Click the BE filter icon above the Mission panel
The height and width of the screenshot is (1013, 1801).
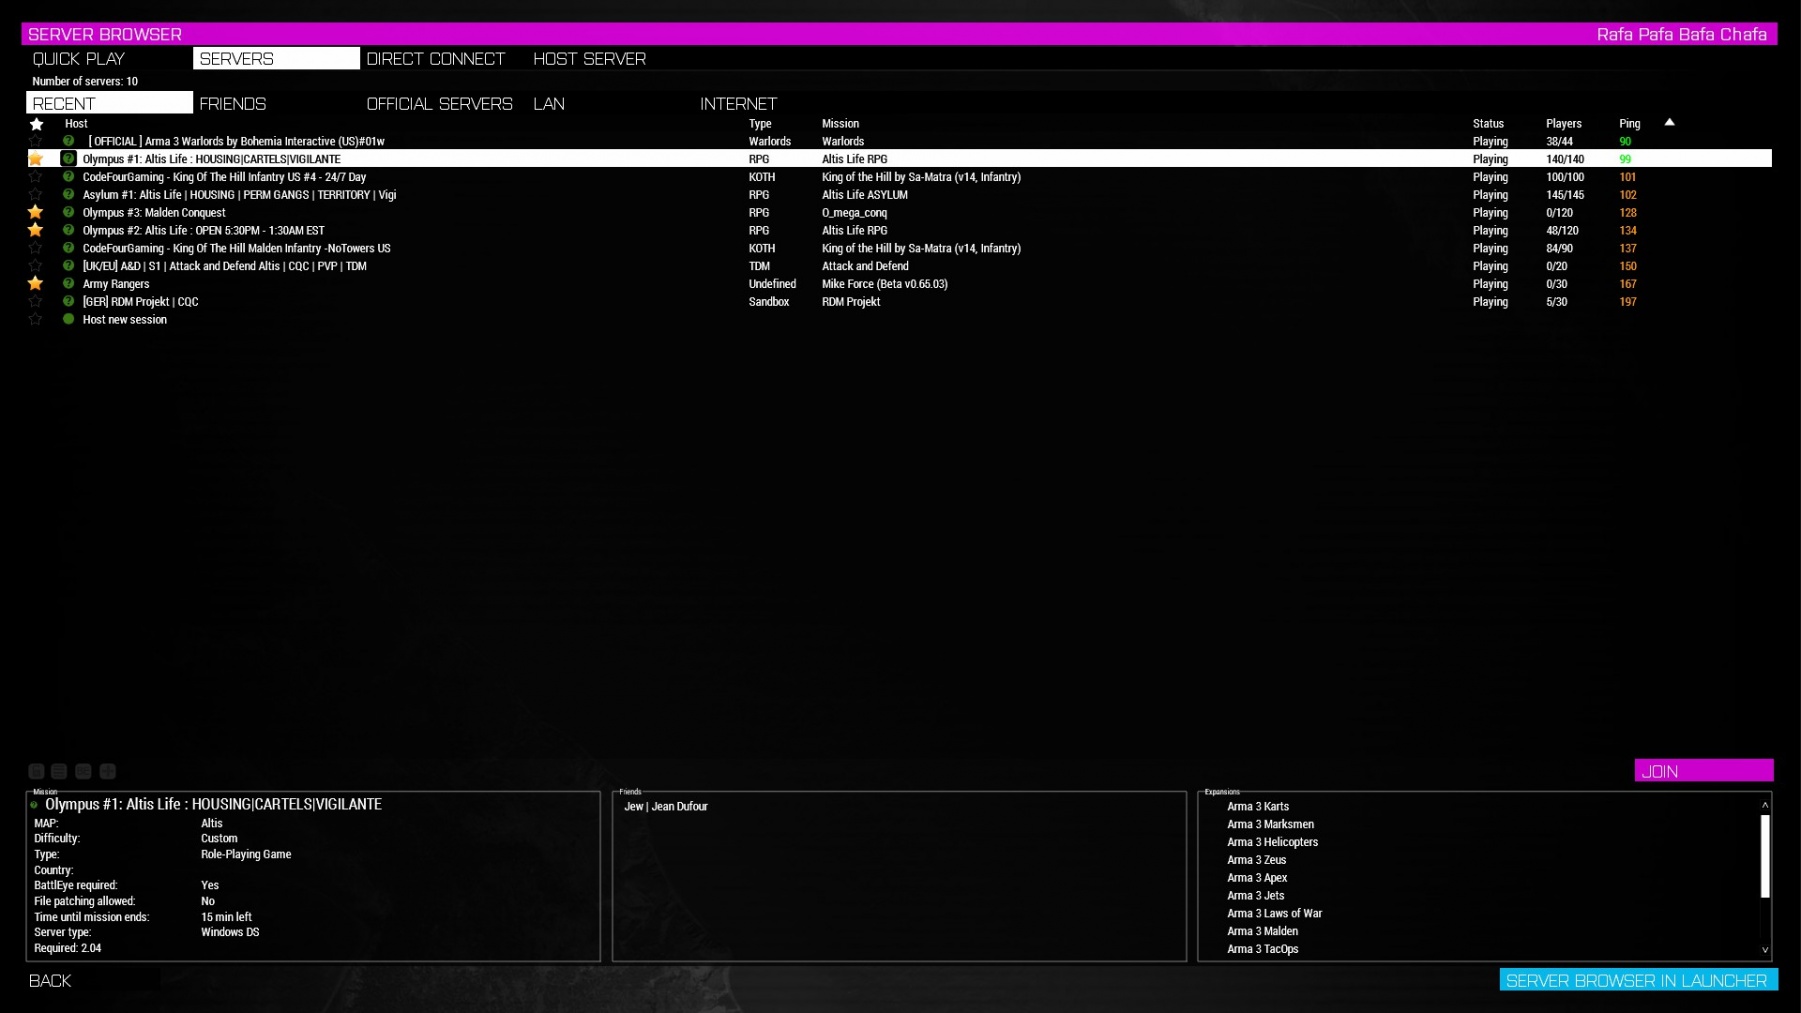[x=83, y=771]
